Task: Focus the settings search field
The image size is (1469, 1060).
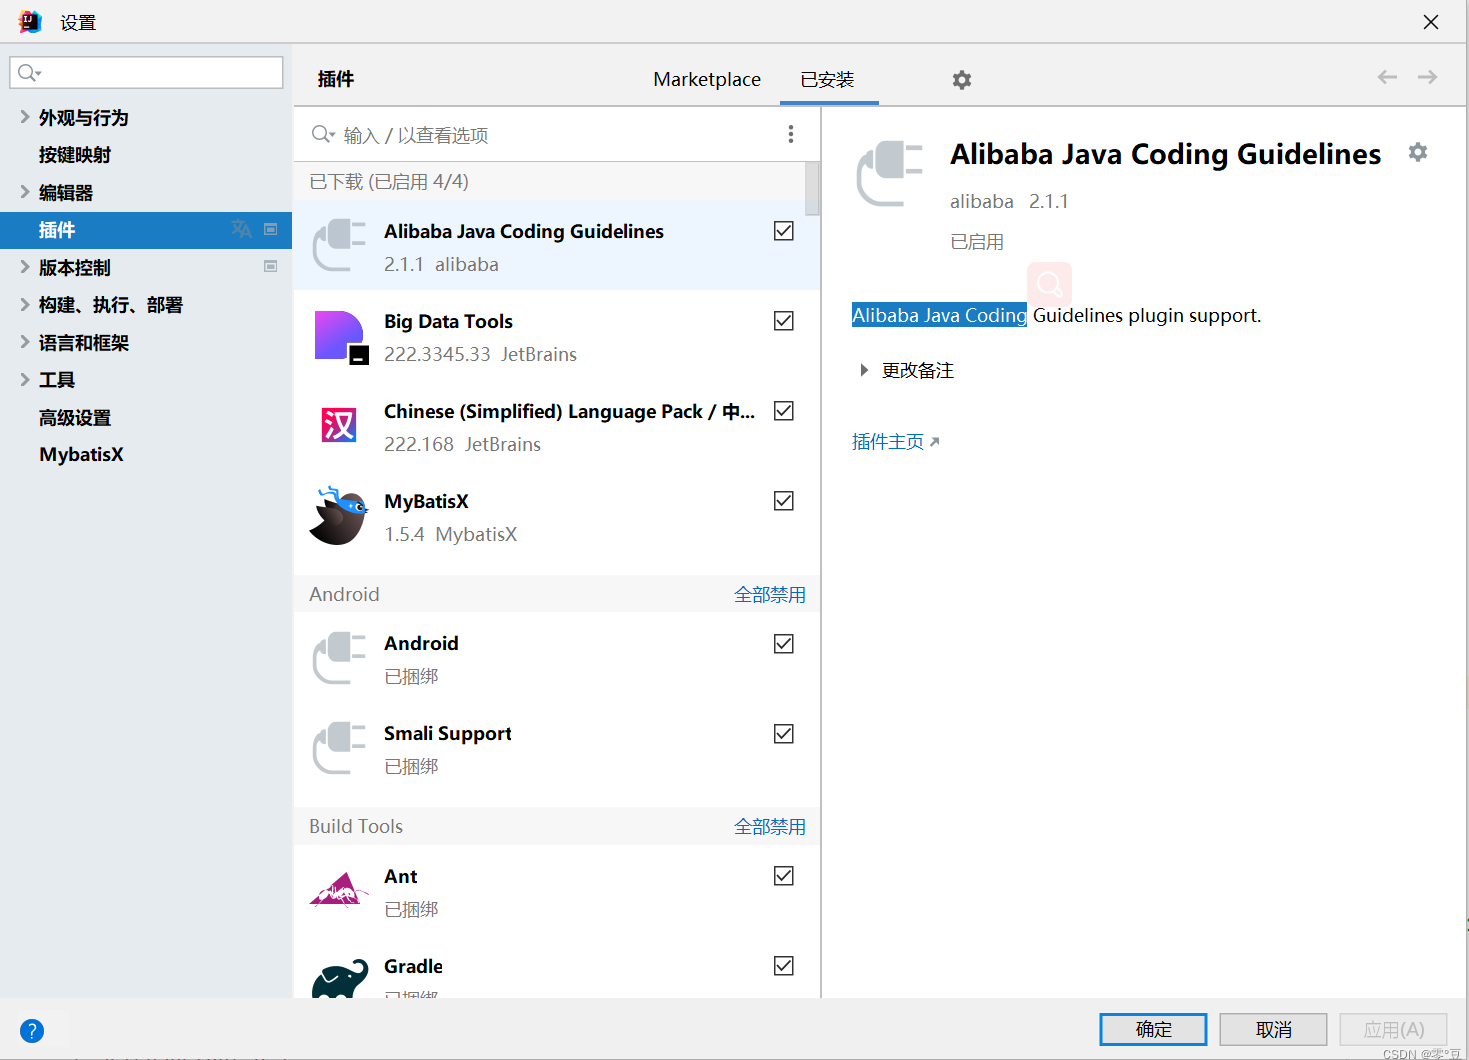Action: click(x=146, y=72)
